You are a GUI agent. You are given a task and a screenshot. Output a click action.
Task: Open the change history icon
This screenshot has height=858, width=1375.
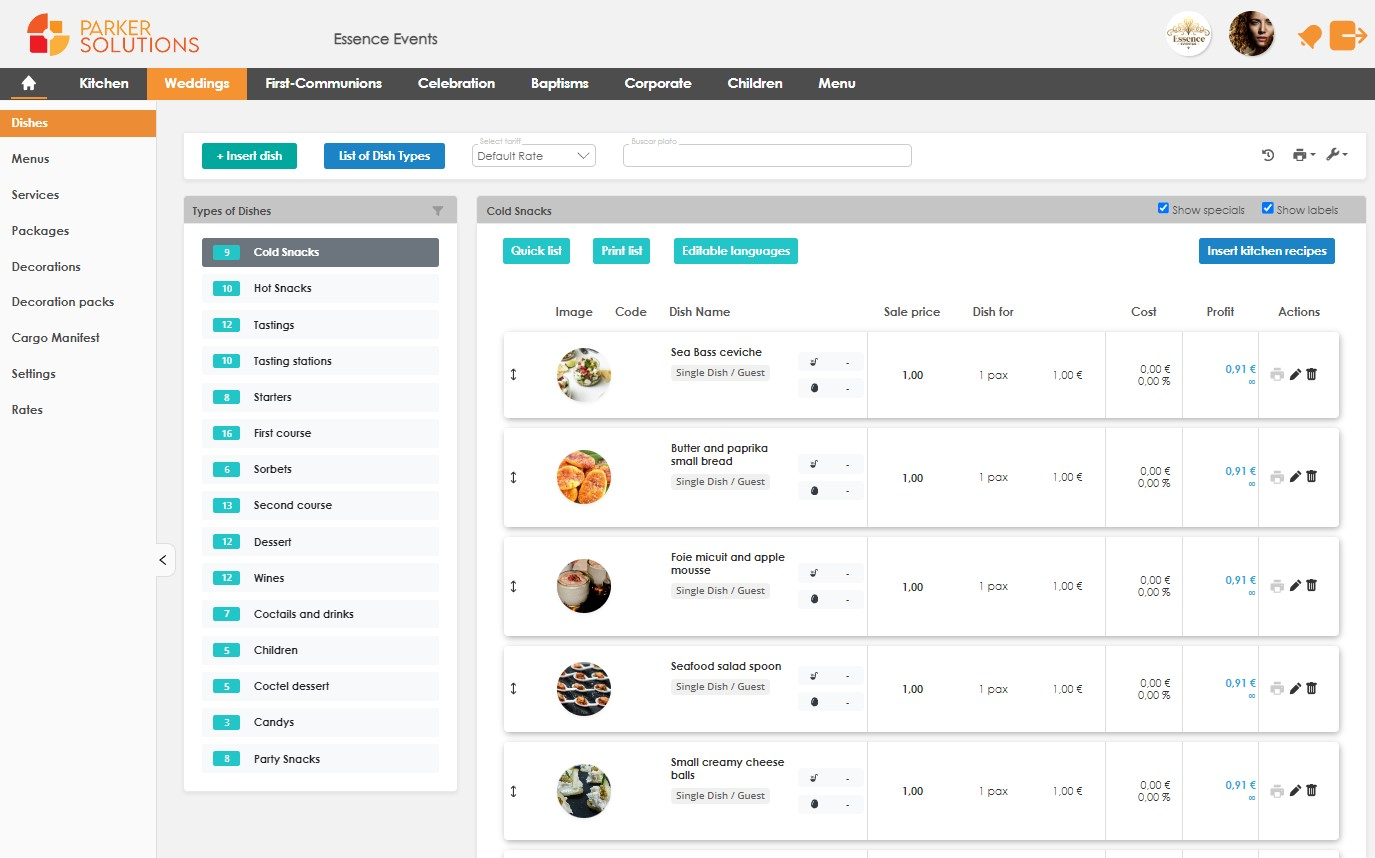tap(1267, 155)
